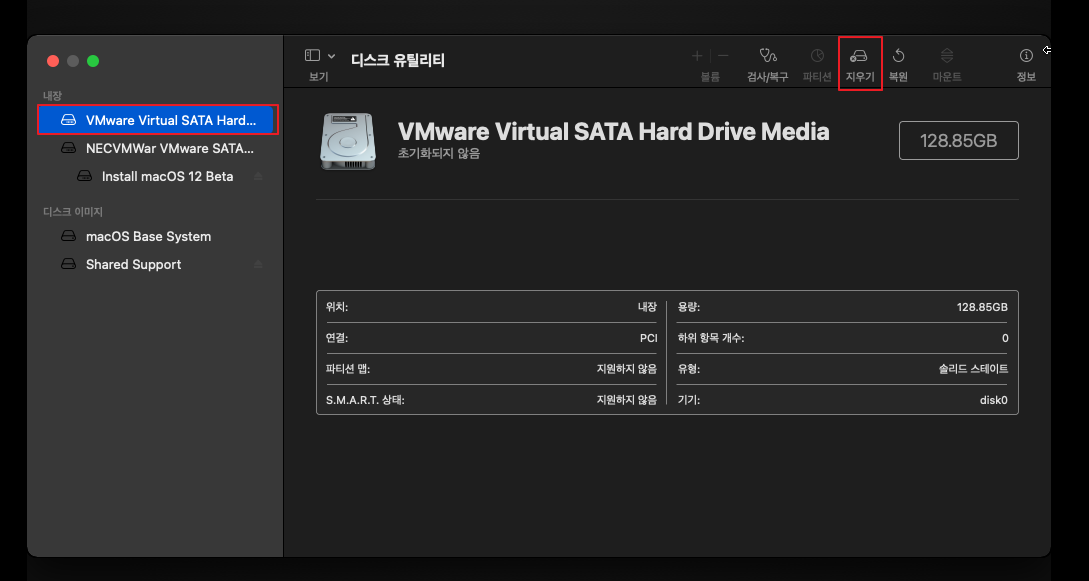The width and height of the screenshot is (1089, 581).
Task: Open the 보기 view dropdown chevron
Action: click(331, 56)
